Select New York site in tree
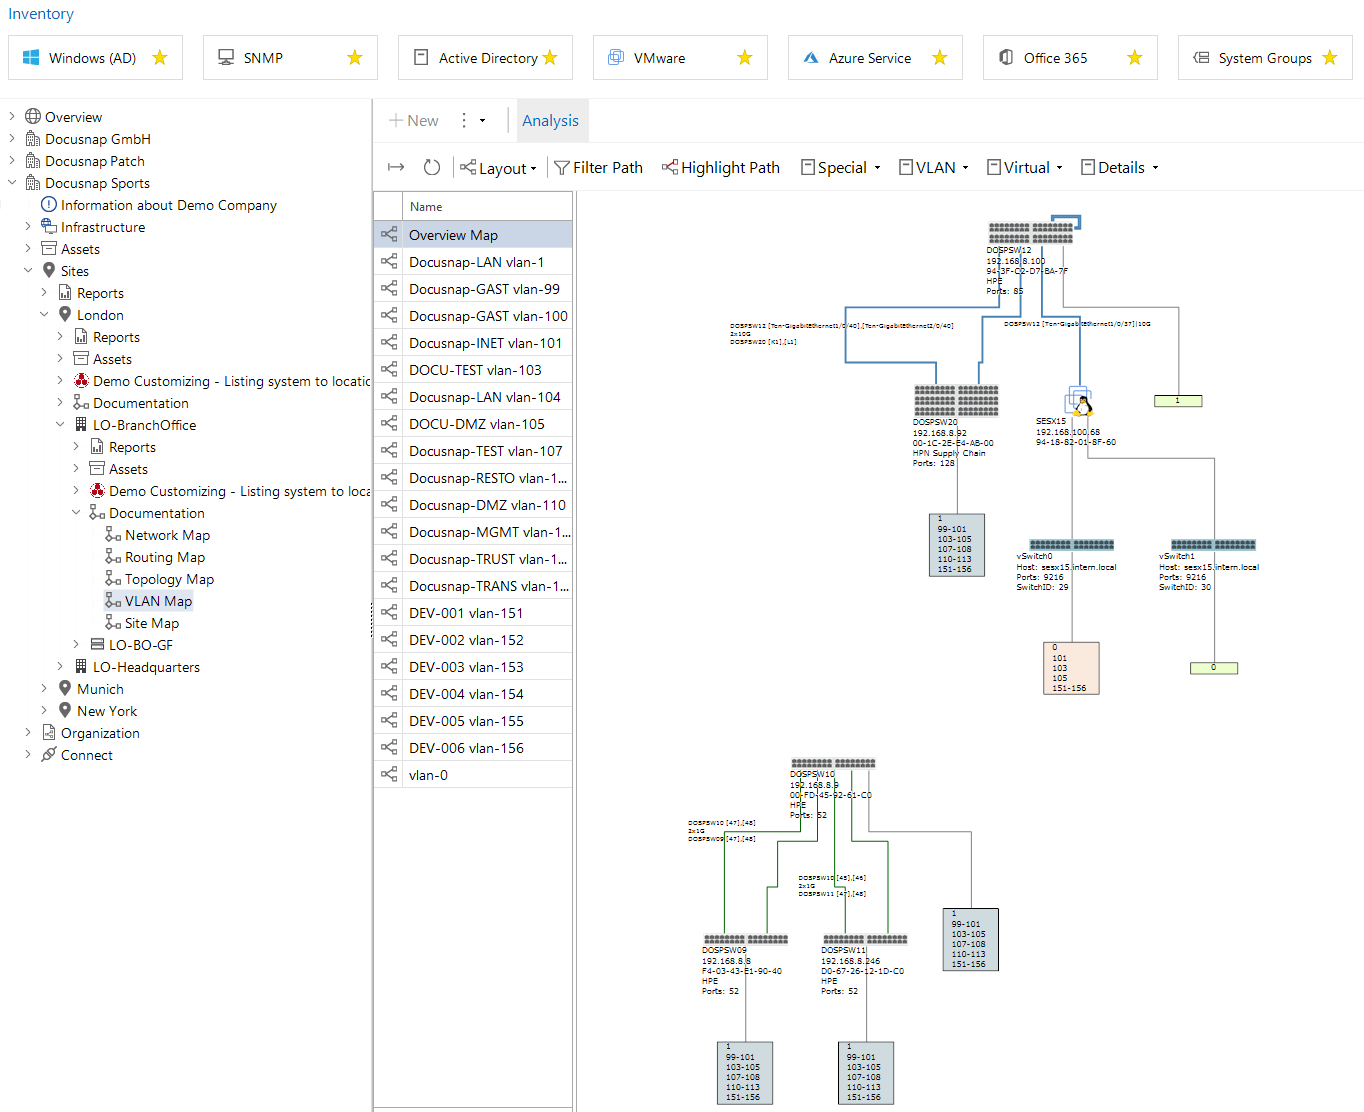Image resolution: width=1364 pixels, height=1112 pixels. coord(107,711)
